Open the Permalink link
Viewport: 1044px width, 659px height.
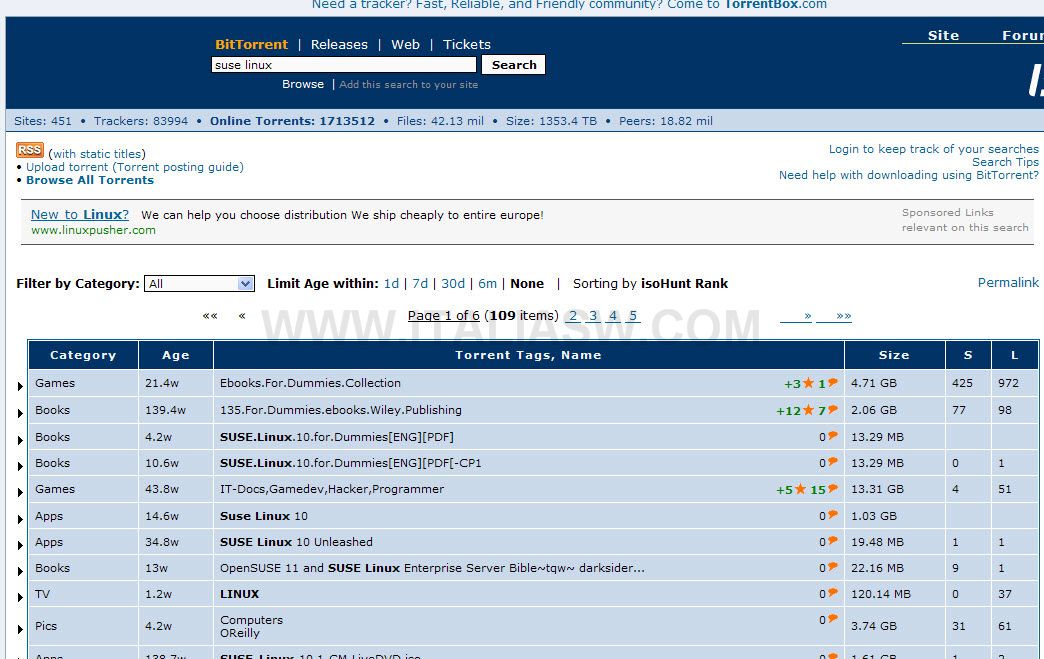point(1007,282)
